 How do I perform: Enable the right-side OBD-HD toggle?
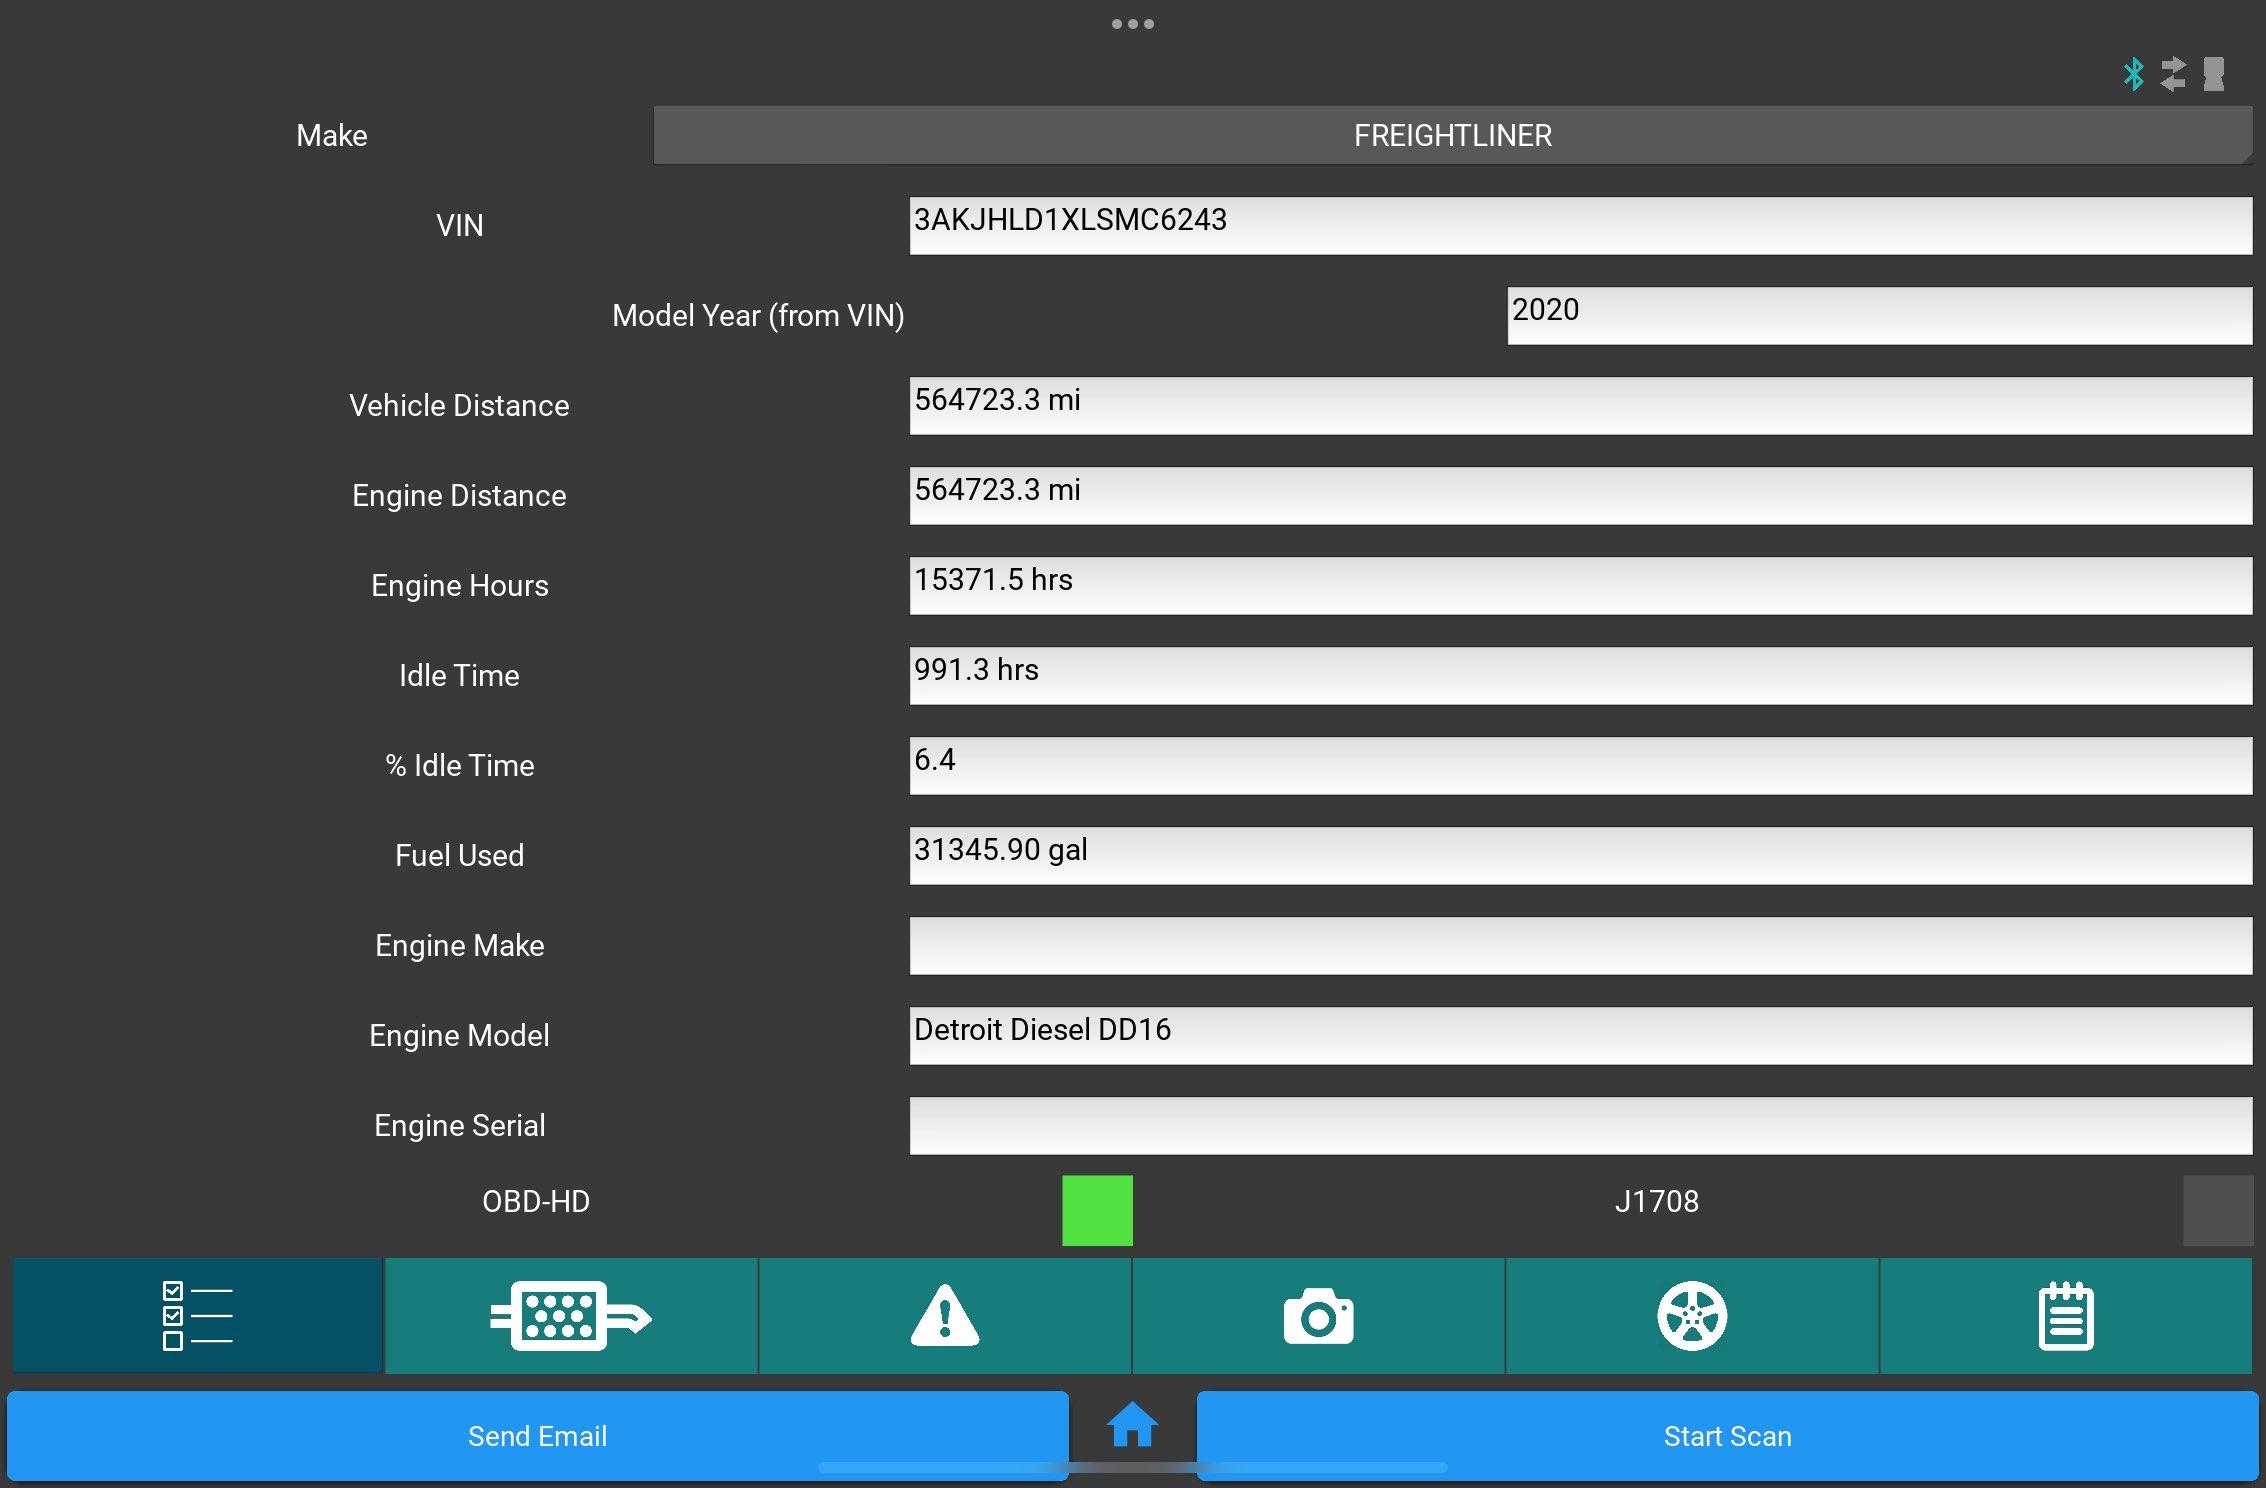2216,1209
